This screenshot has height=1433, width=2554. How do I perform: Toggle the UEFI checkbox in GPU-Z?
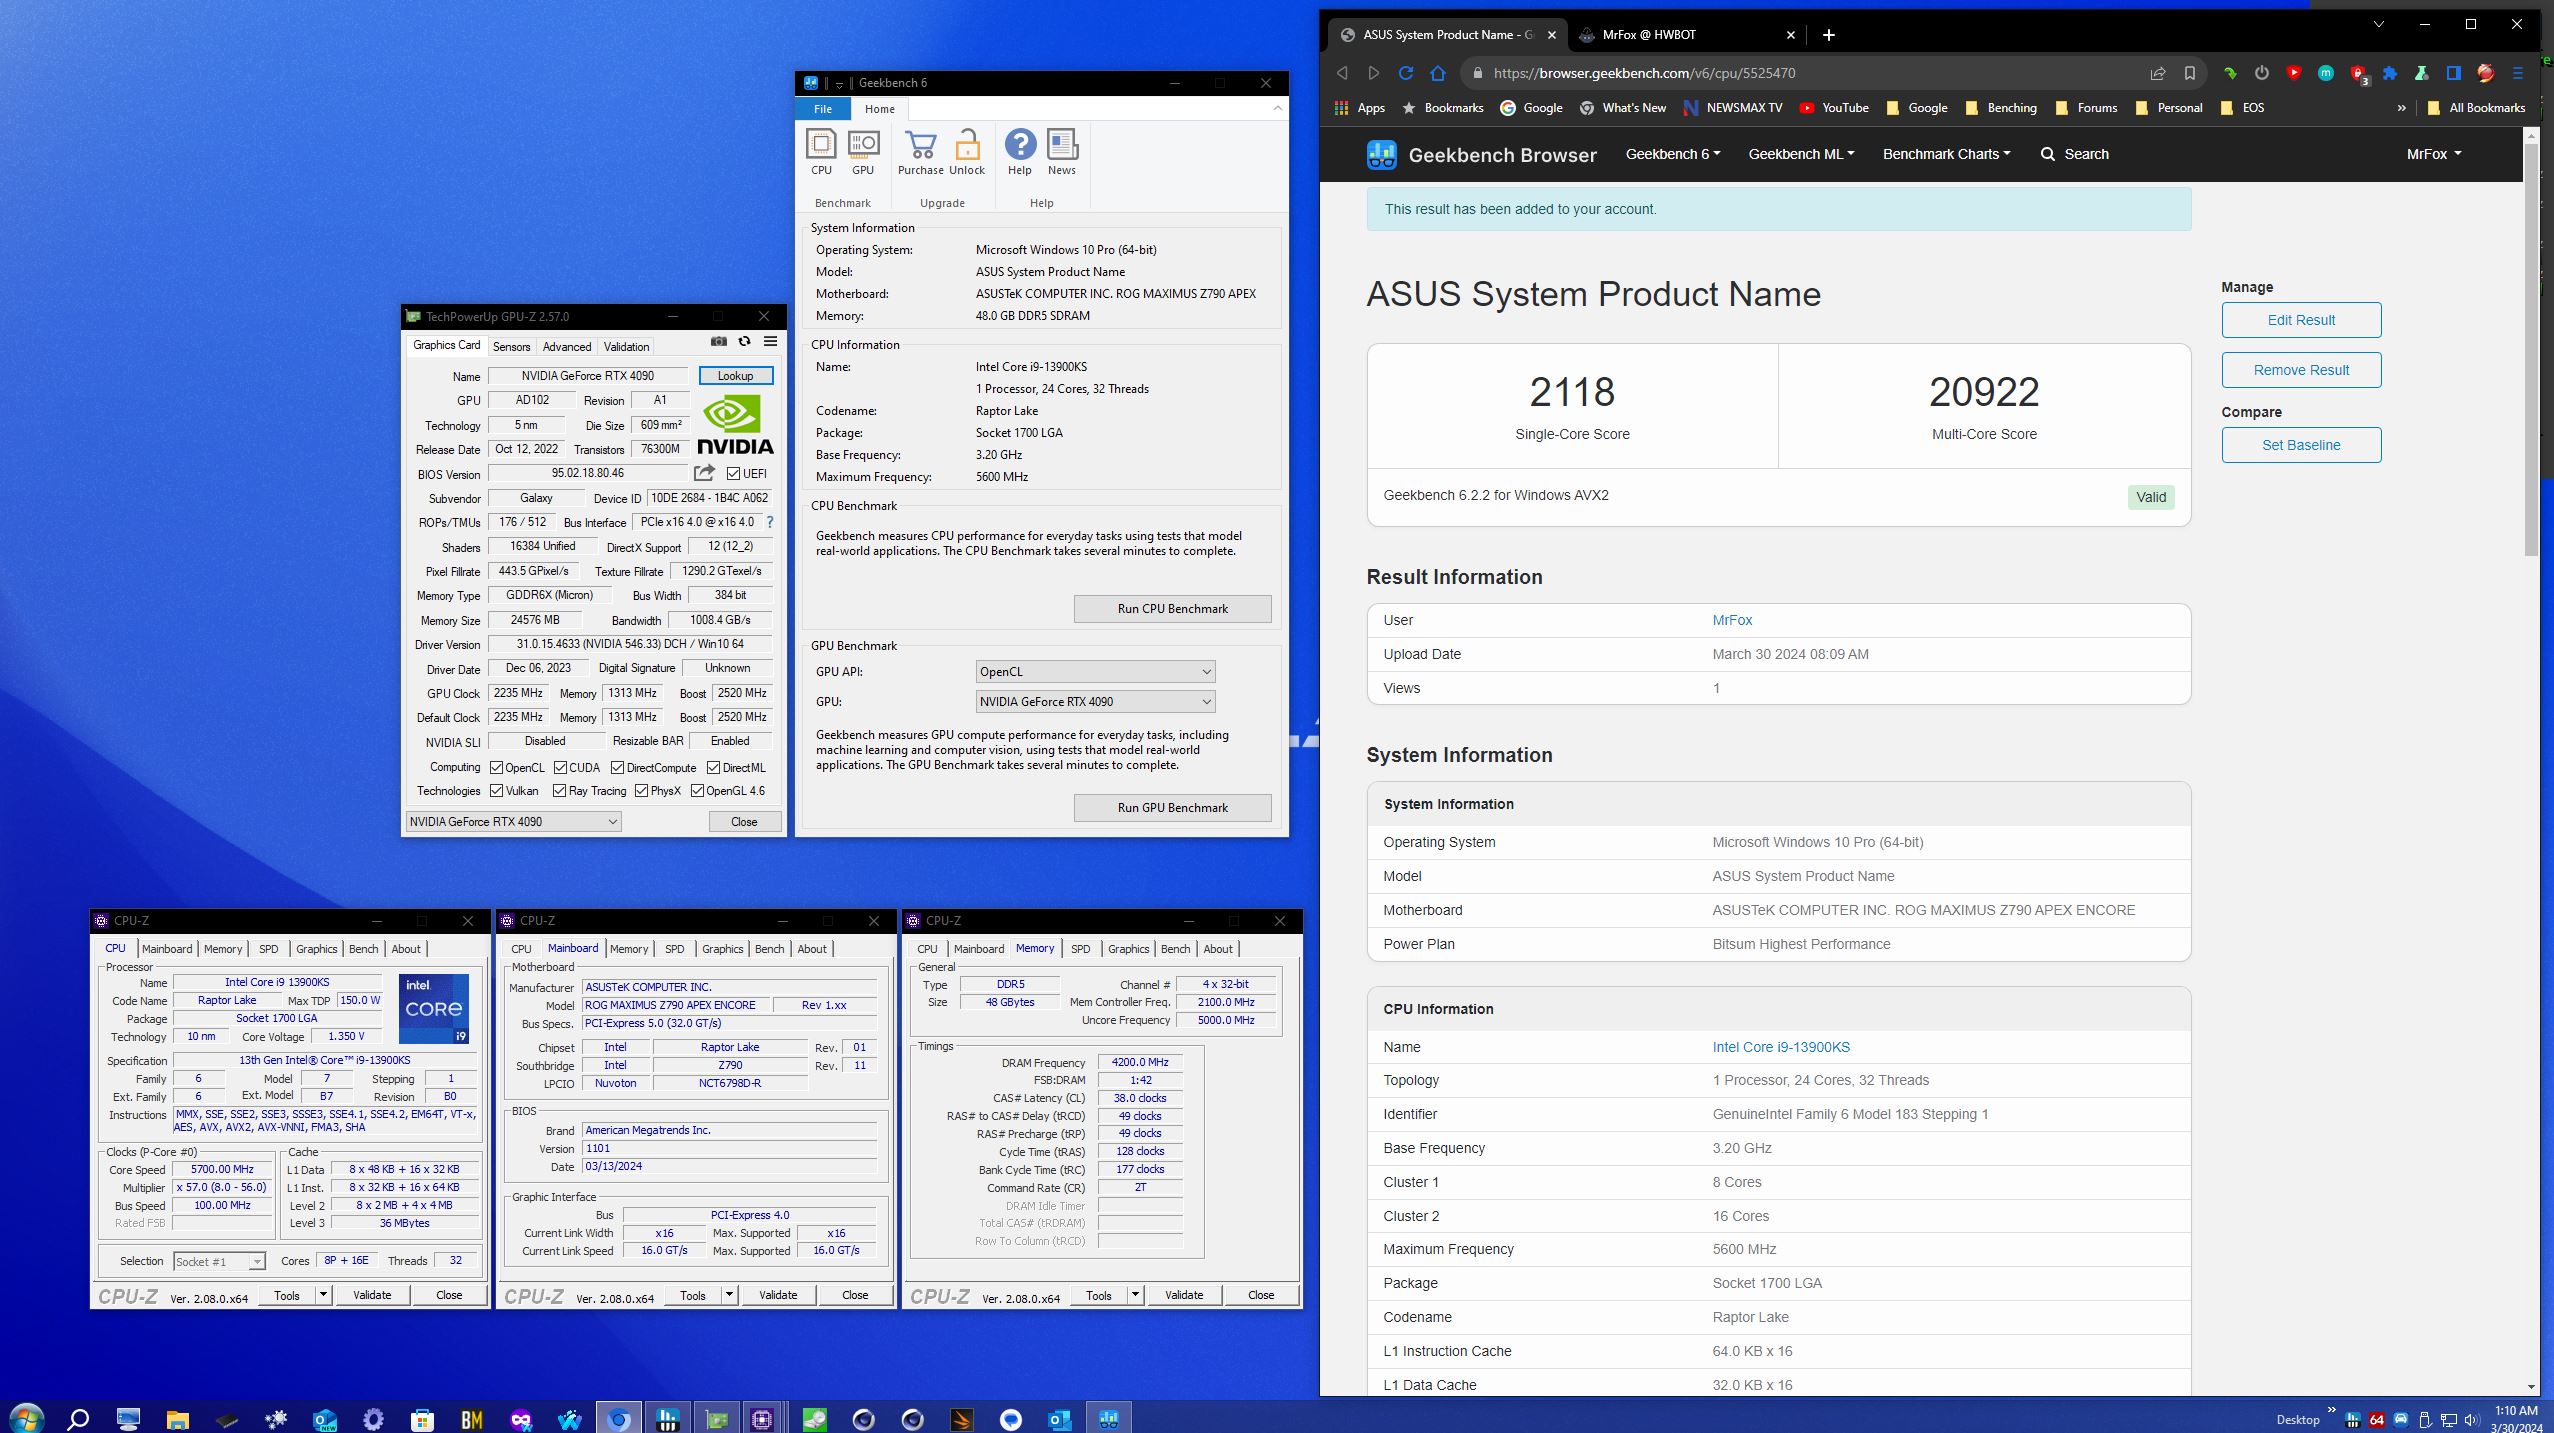pos(733,474)
